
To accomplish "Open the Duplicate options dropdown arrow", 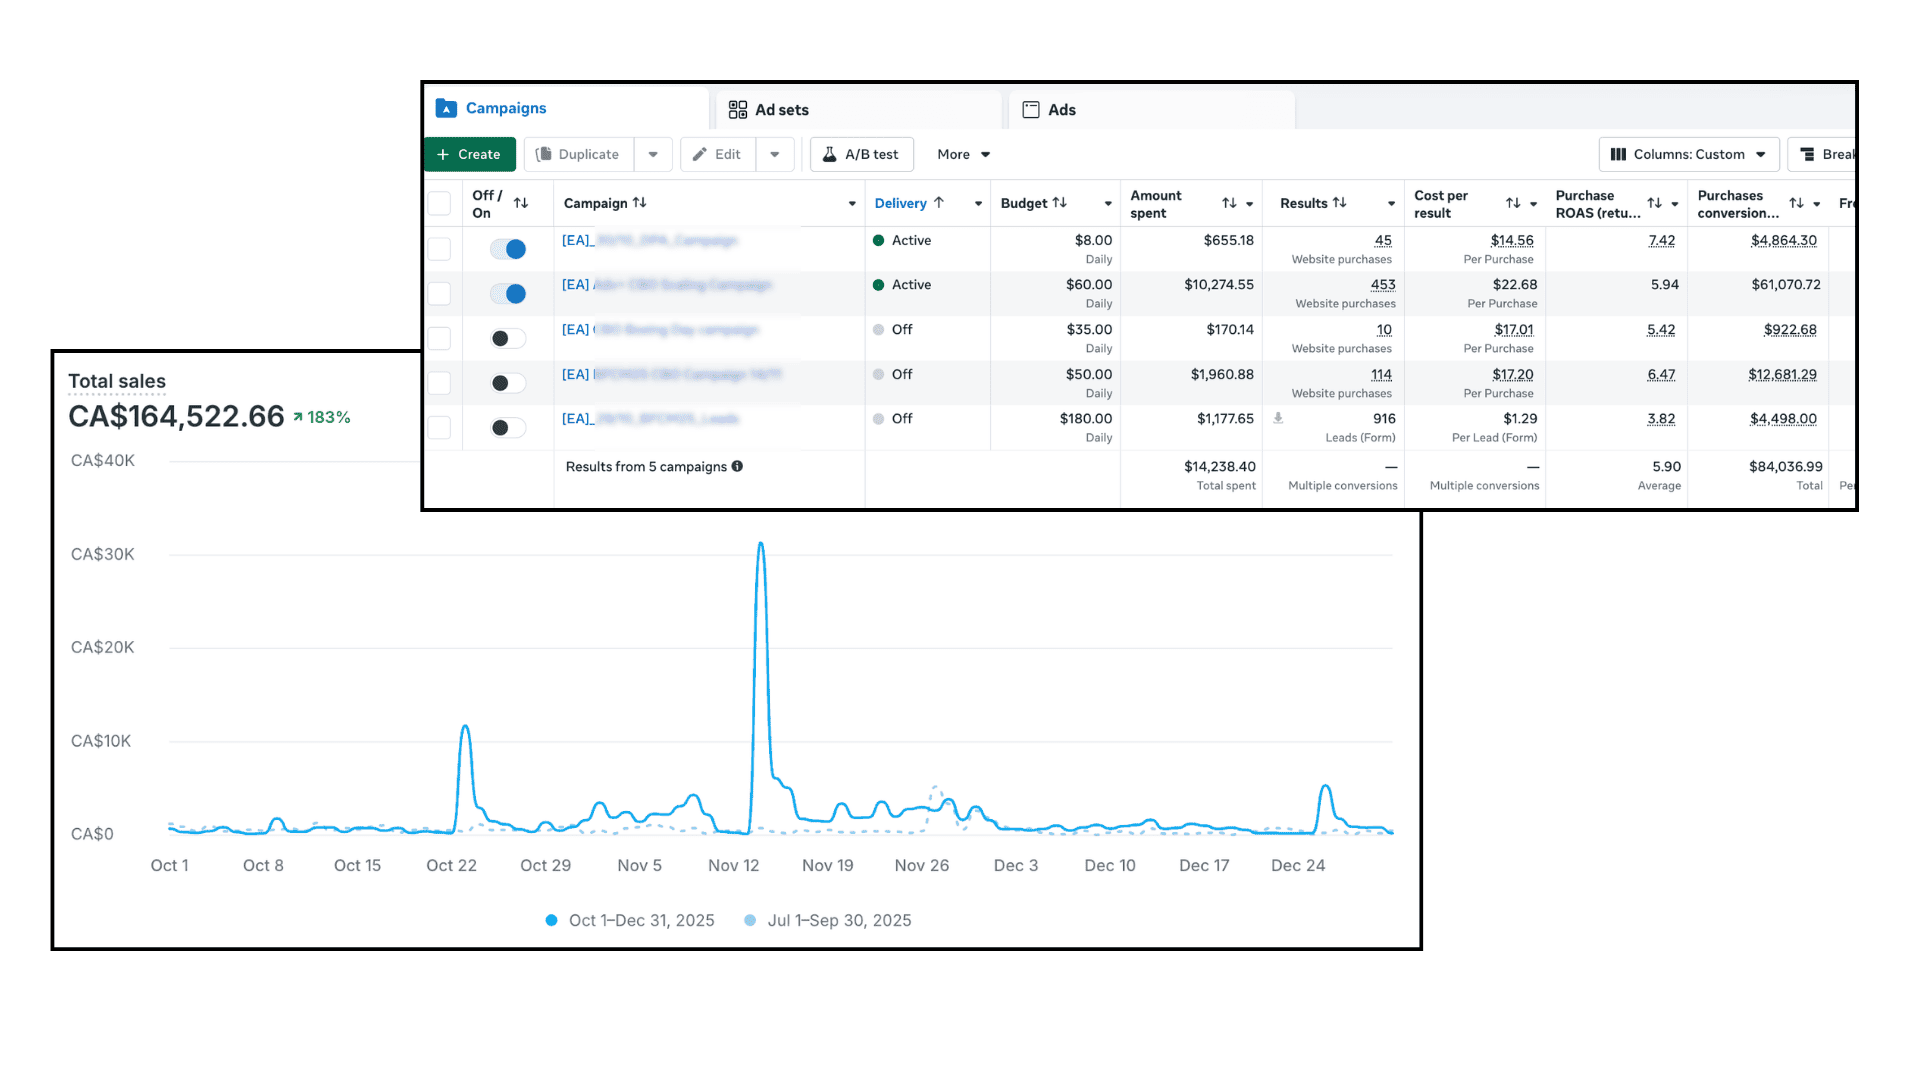I will click(653, 154).
